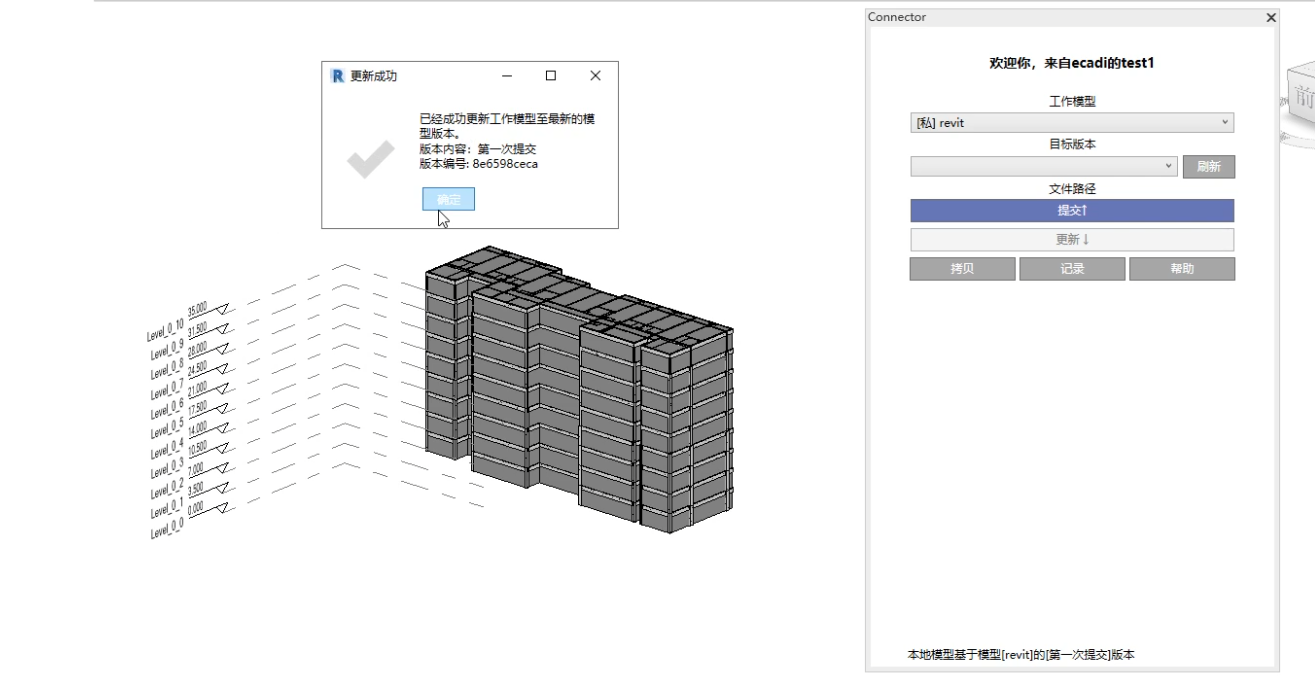
Task: Minimize the 更新成功 dialog
Action: coord(507,76)
